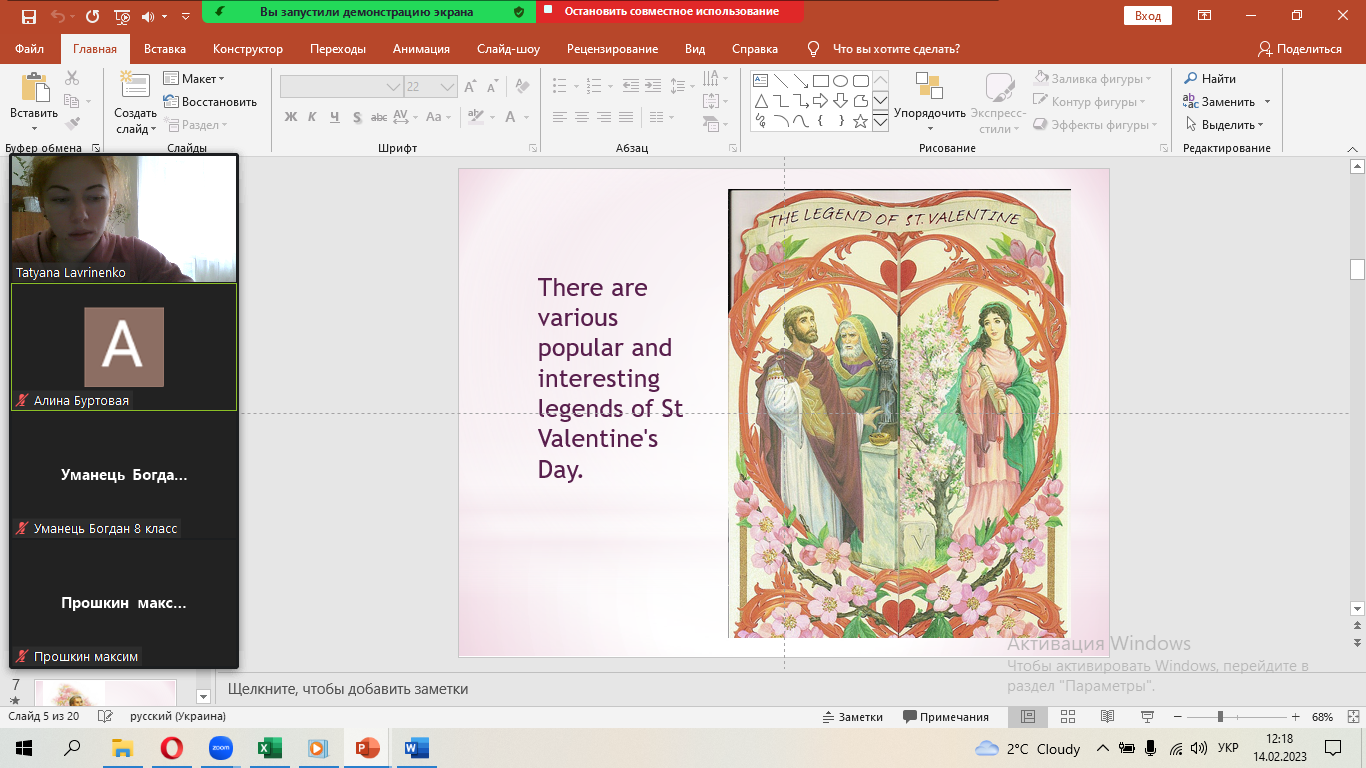Click the Redo icon in quick access toolbar
Image resolution: width=1366 pixels, height=768 pixels.
pos(92,16)
